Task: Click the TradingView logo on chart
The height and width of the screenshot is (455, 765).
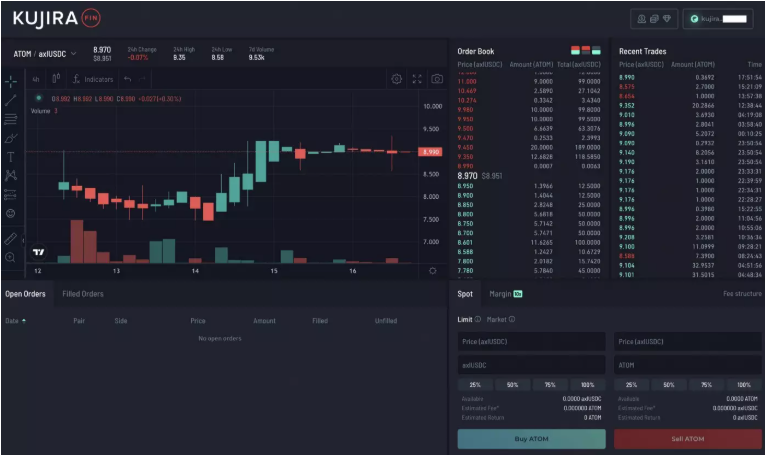Action: [x=39, y=252]
